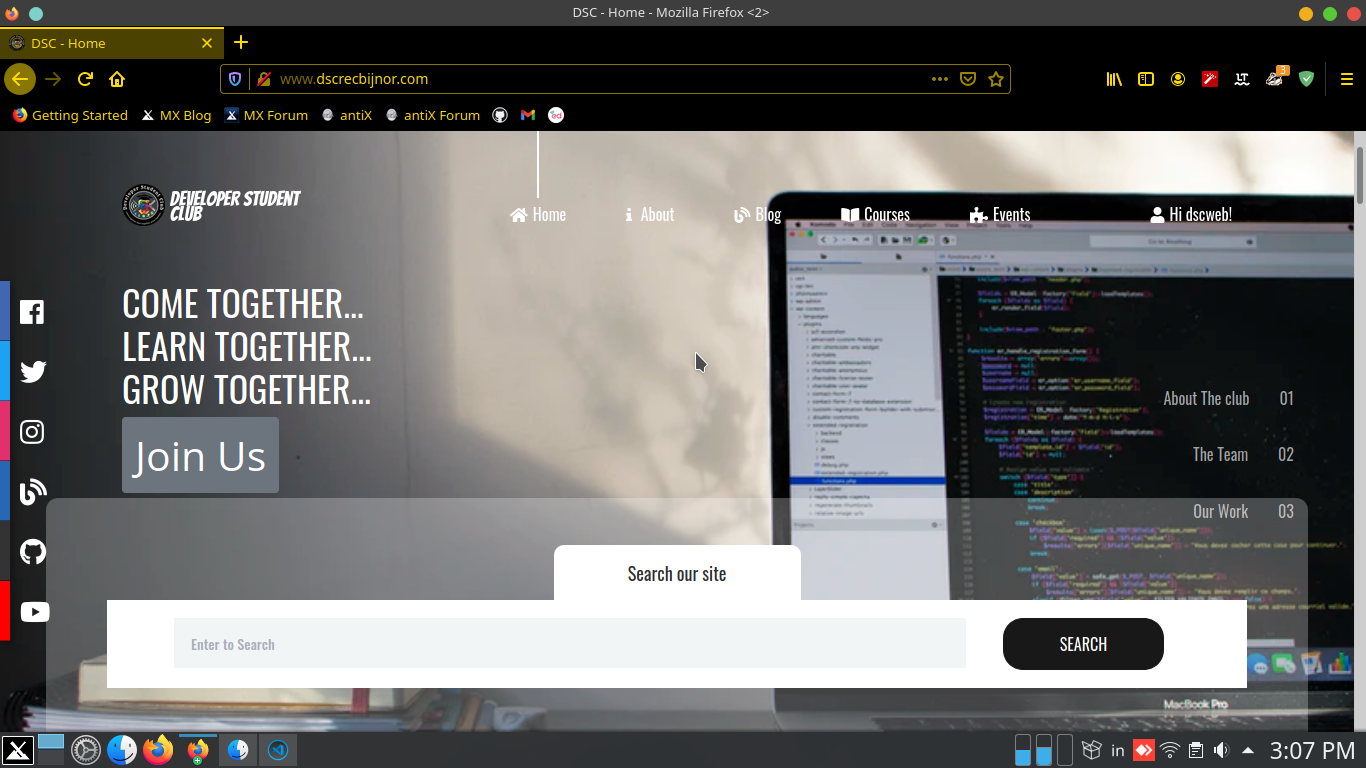Screen dimensions: 1366x768
Task: Jump to Our Work section 03
Action: (x=1243, y=511)
